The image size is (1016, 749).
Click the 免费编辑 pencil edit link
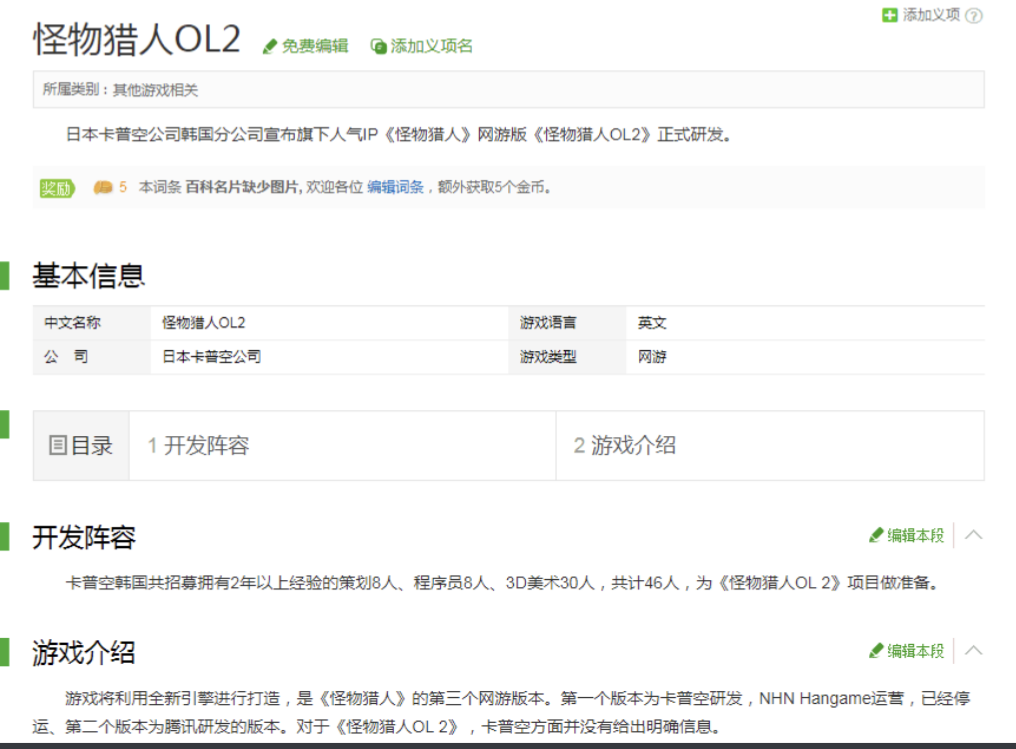(x=306, y=46)
